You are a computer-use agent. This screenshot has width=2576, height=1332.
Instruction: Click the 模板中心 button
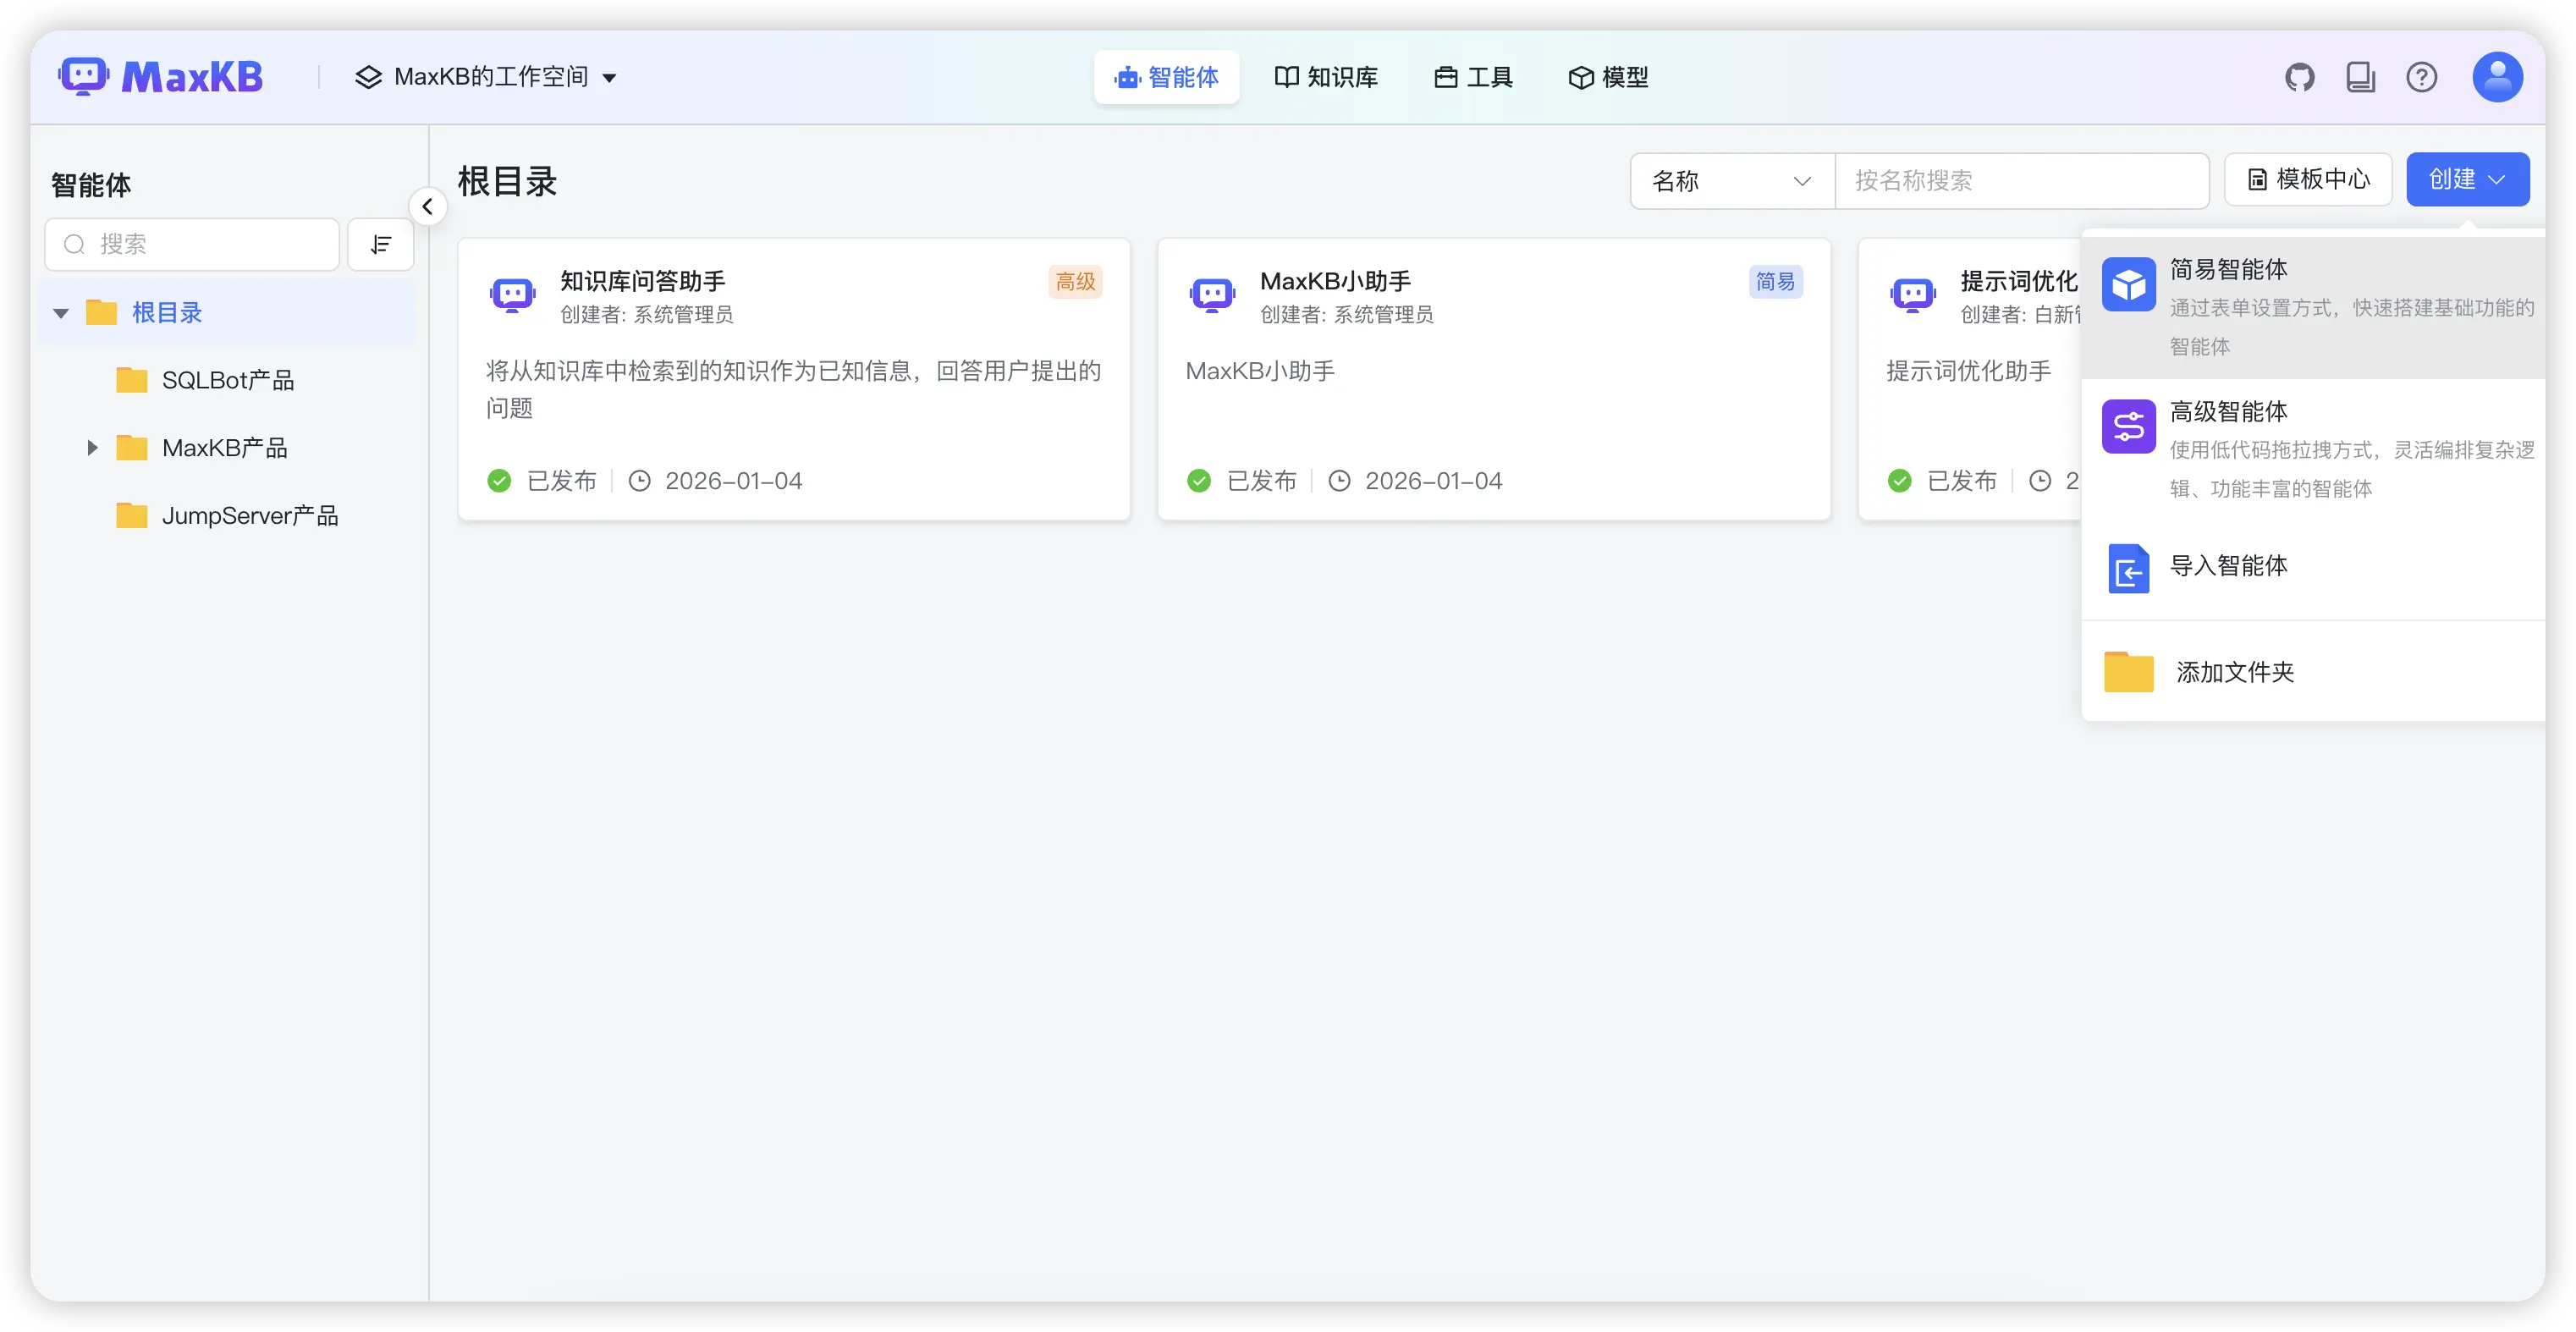(2307, 179)
